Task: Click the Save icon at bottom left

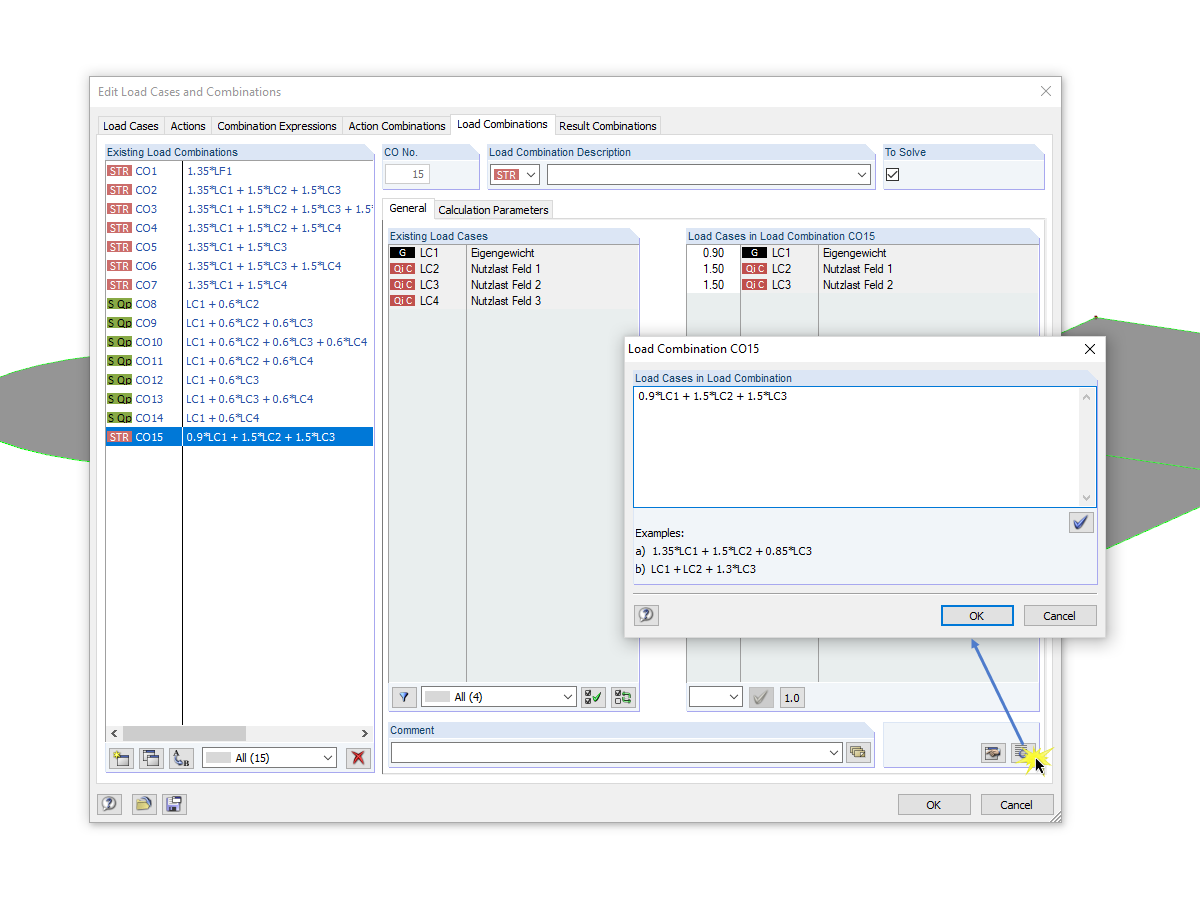Action: [x=174, y=804]
